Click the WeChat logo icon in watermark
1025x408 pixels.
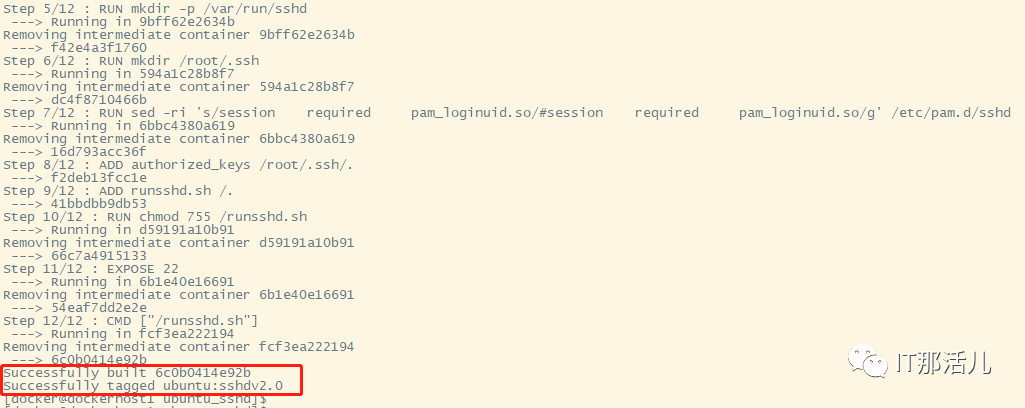(x=867, y=362)
